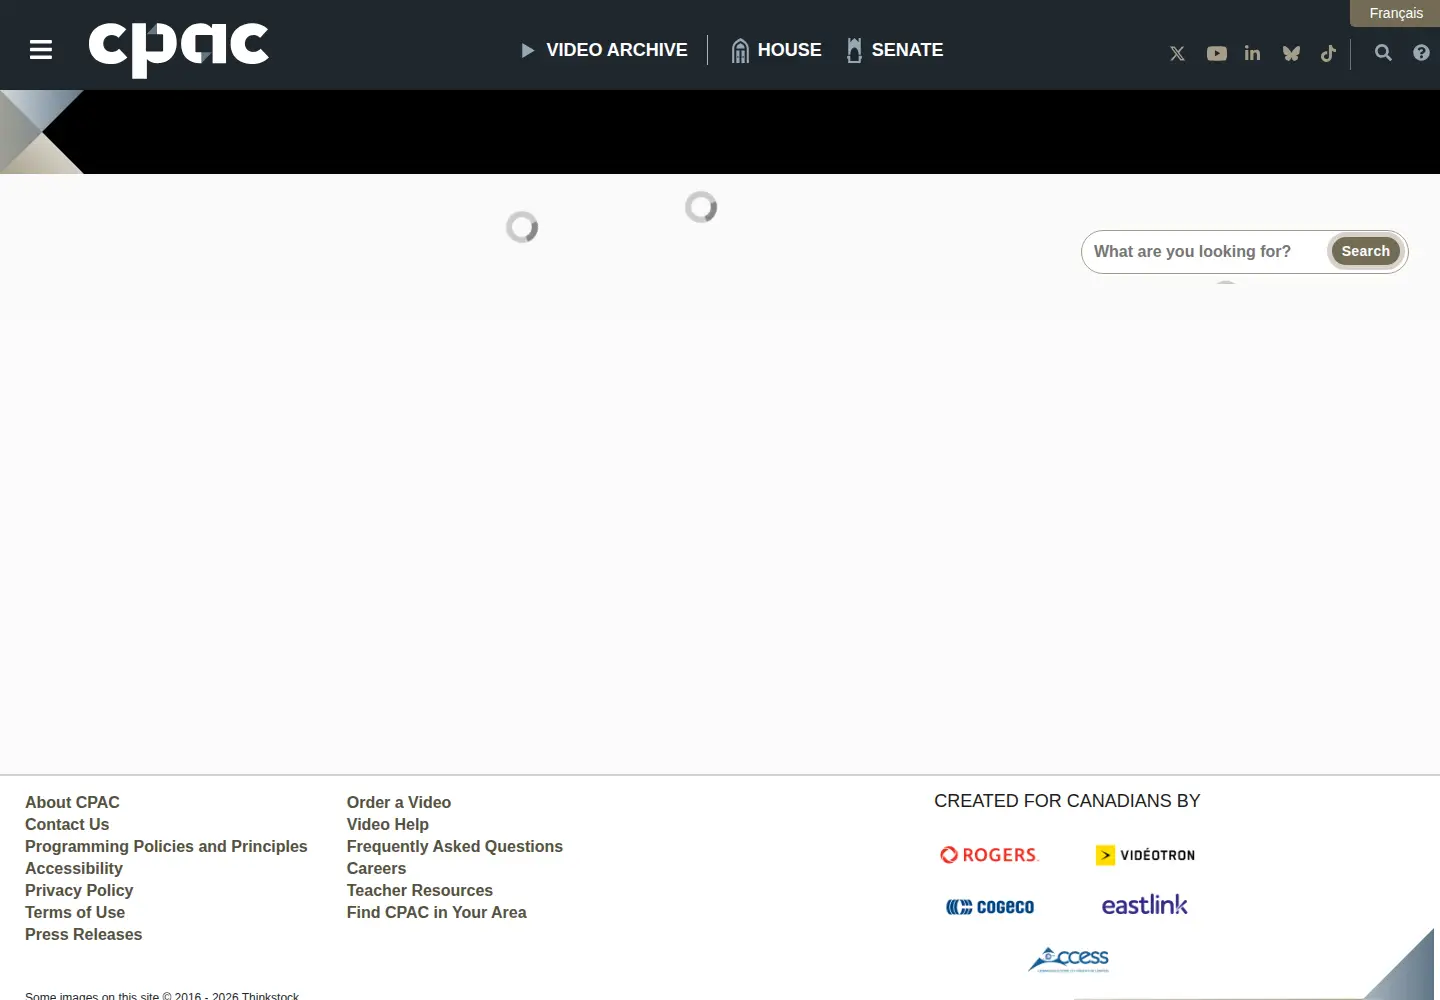Open the help question mark icon

click(x=1421, y=53)
